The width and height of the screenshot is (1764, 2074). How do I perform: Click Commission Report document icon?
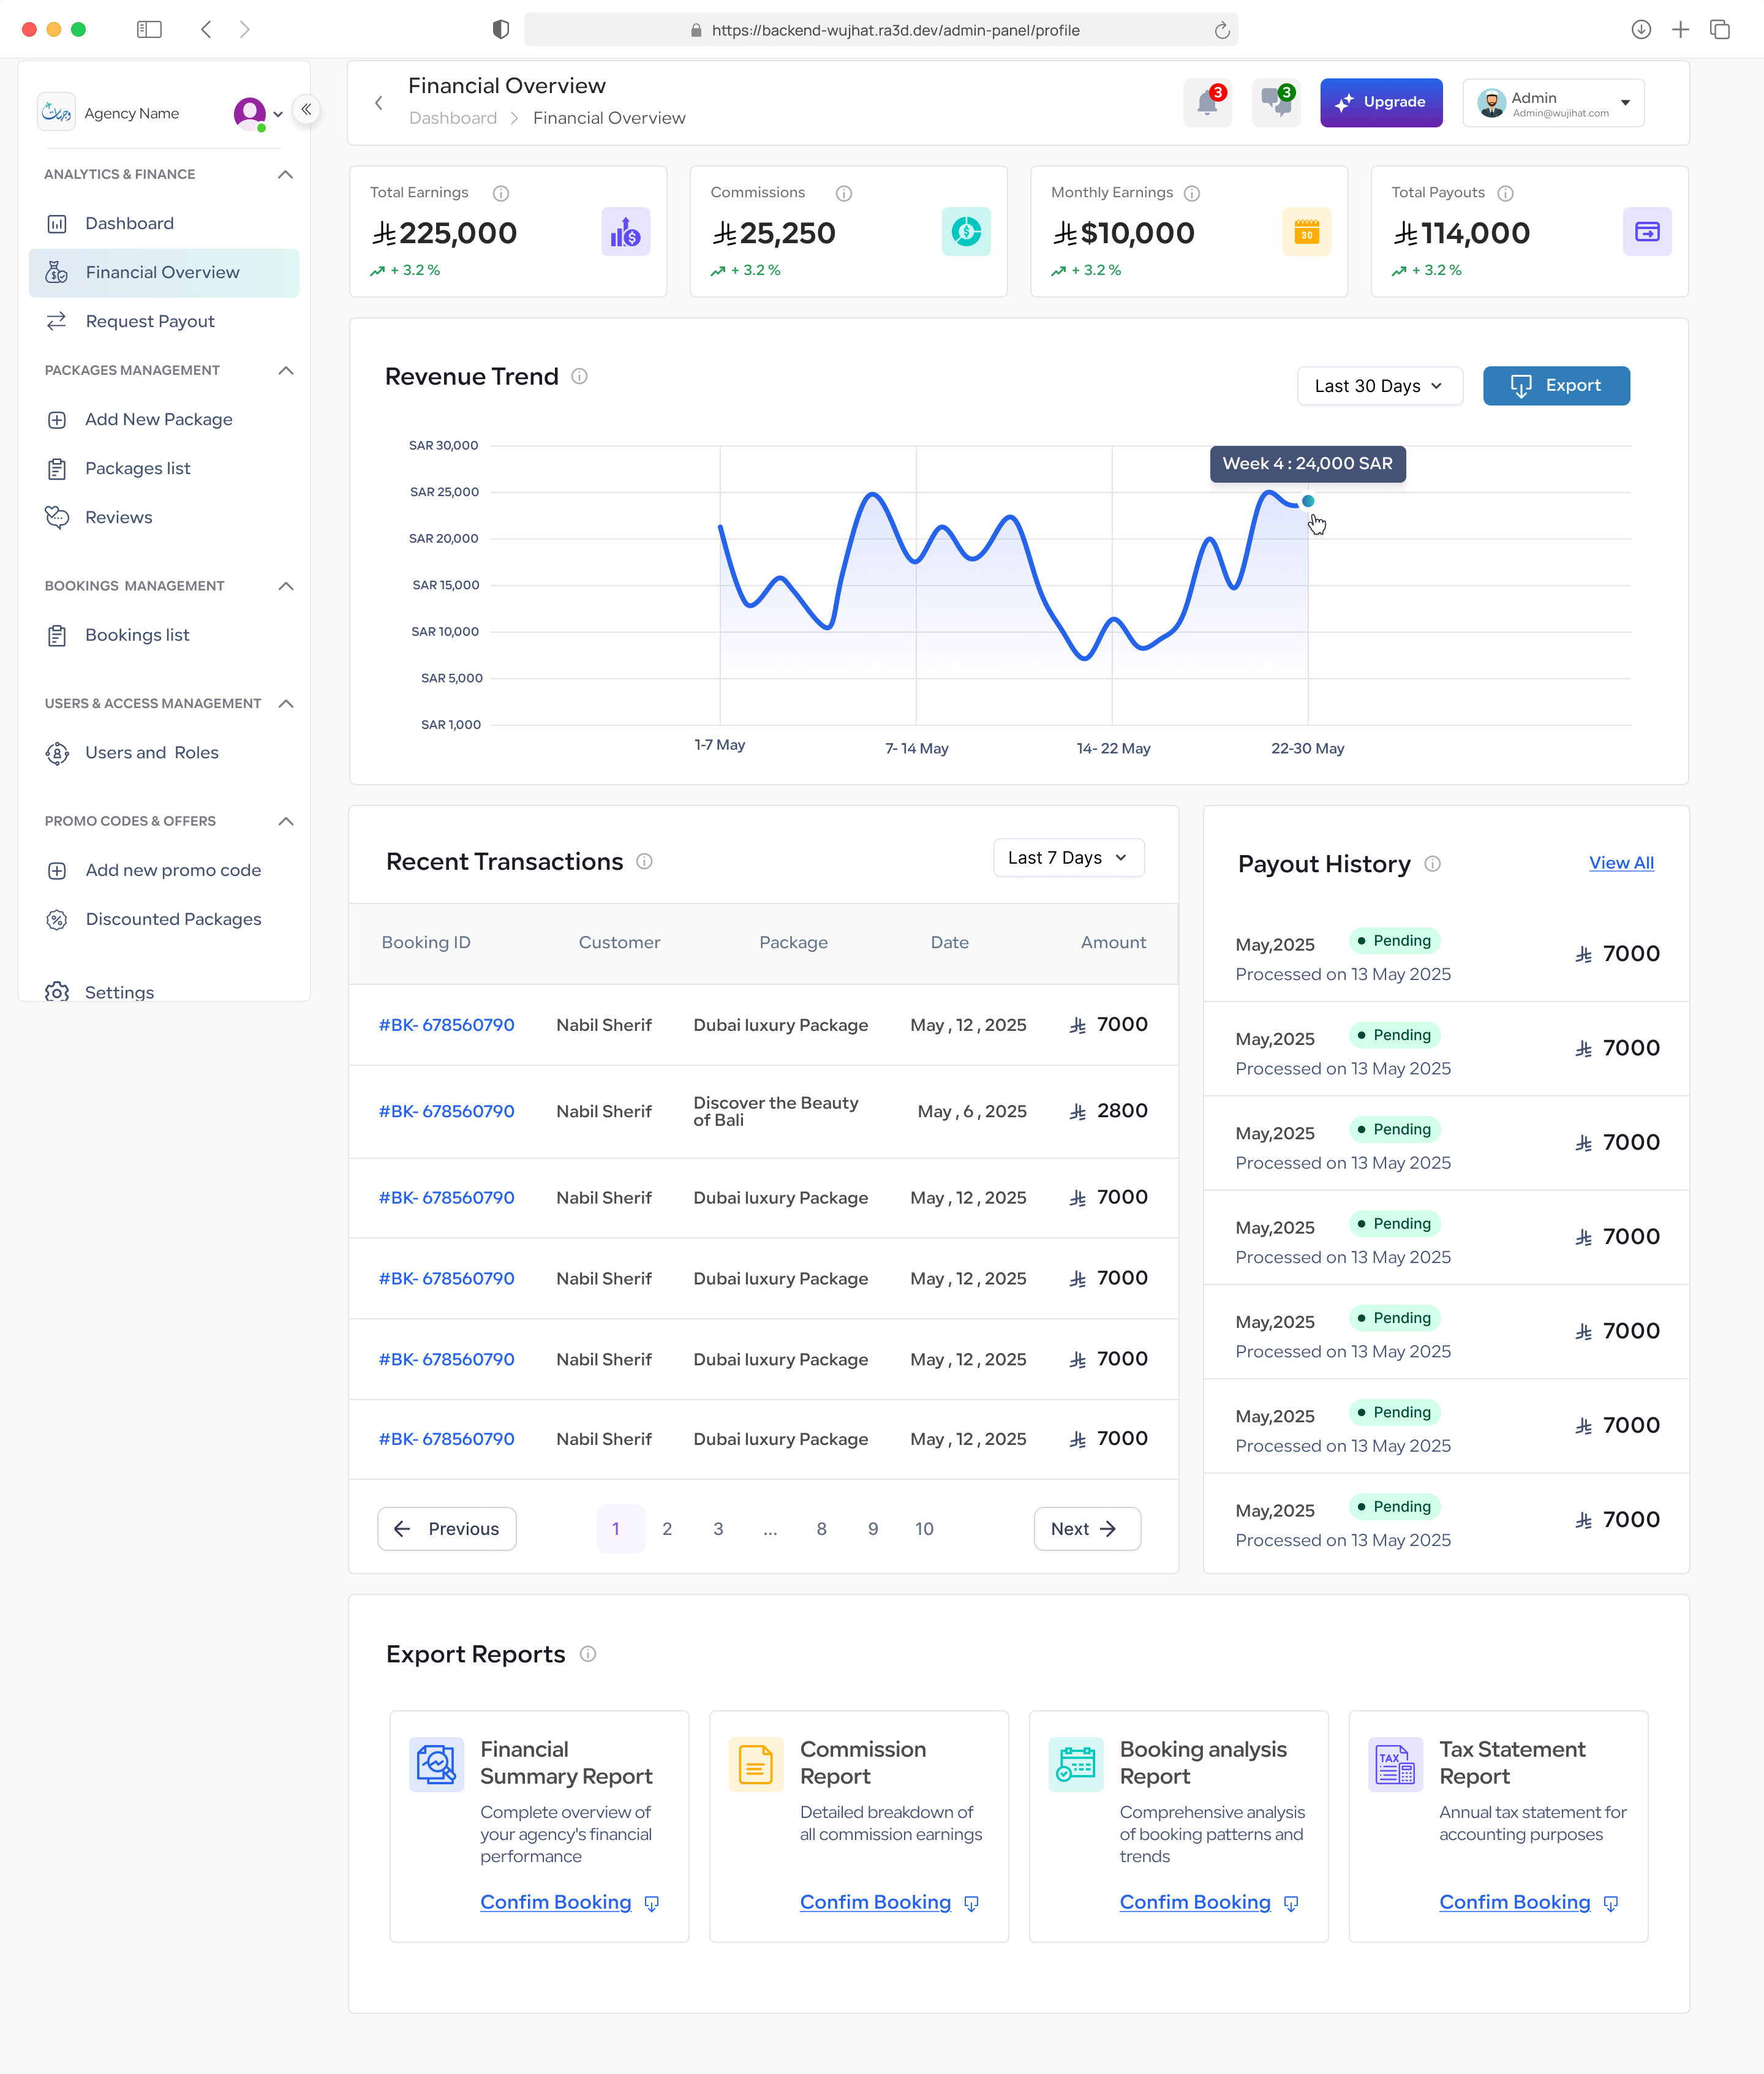[756, 1764]
